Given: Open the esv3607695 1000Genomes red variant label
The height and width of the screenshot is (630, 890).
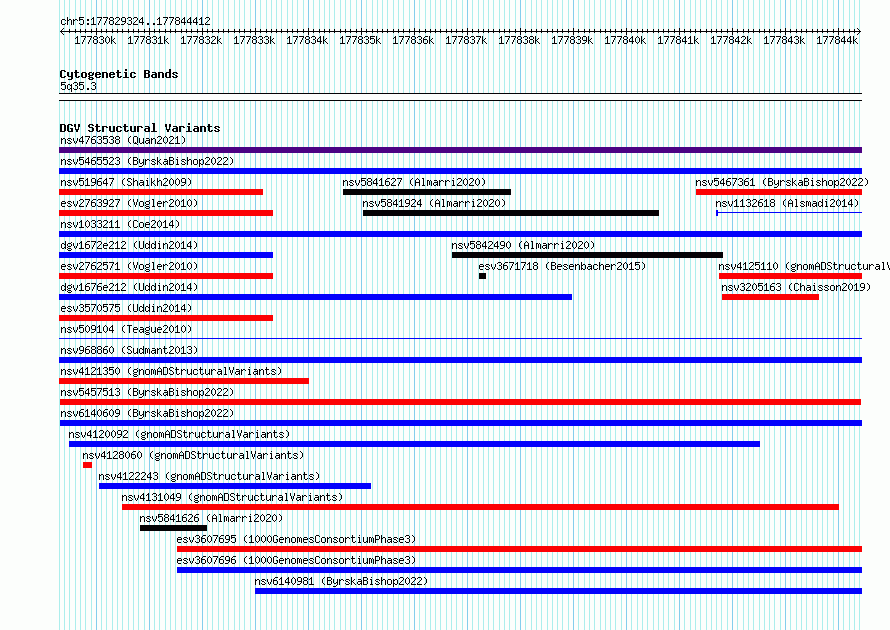Looking at the screenshot, I should click(x=296, y=539).
